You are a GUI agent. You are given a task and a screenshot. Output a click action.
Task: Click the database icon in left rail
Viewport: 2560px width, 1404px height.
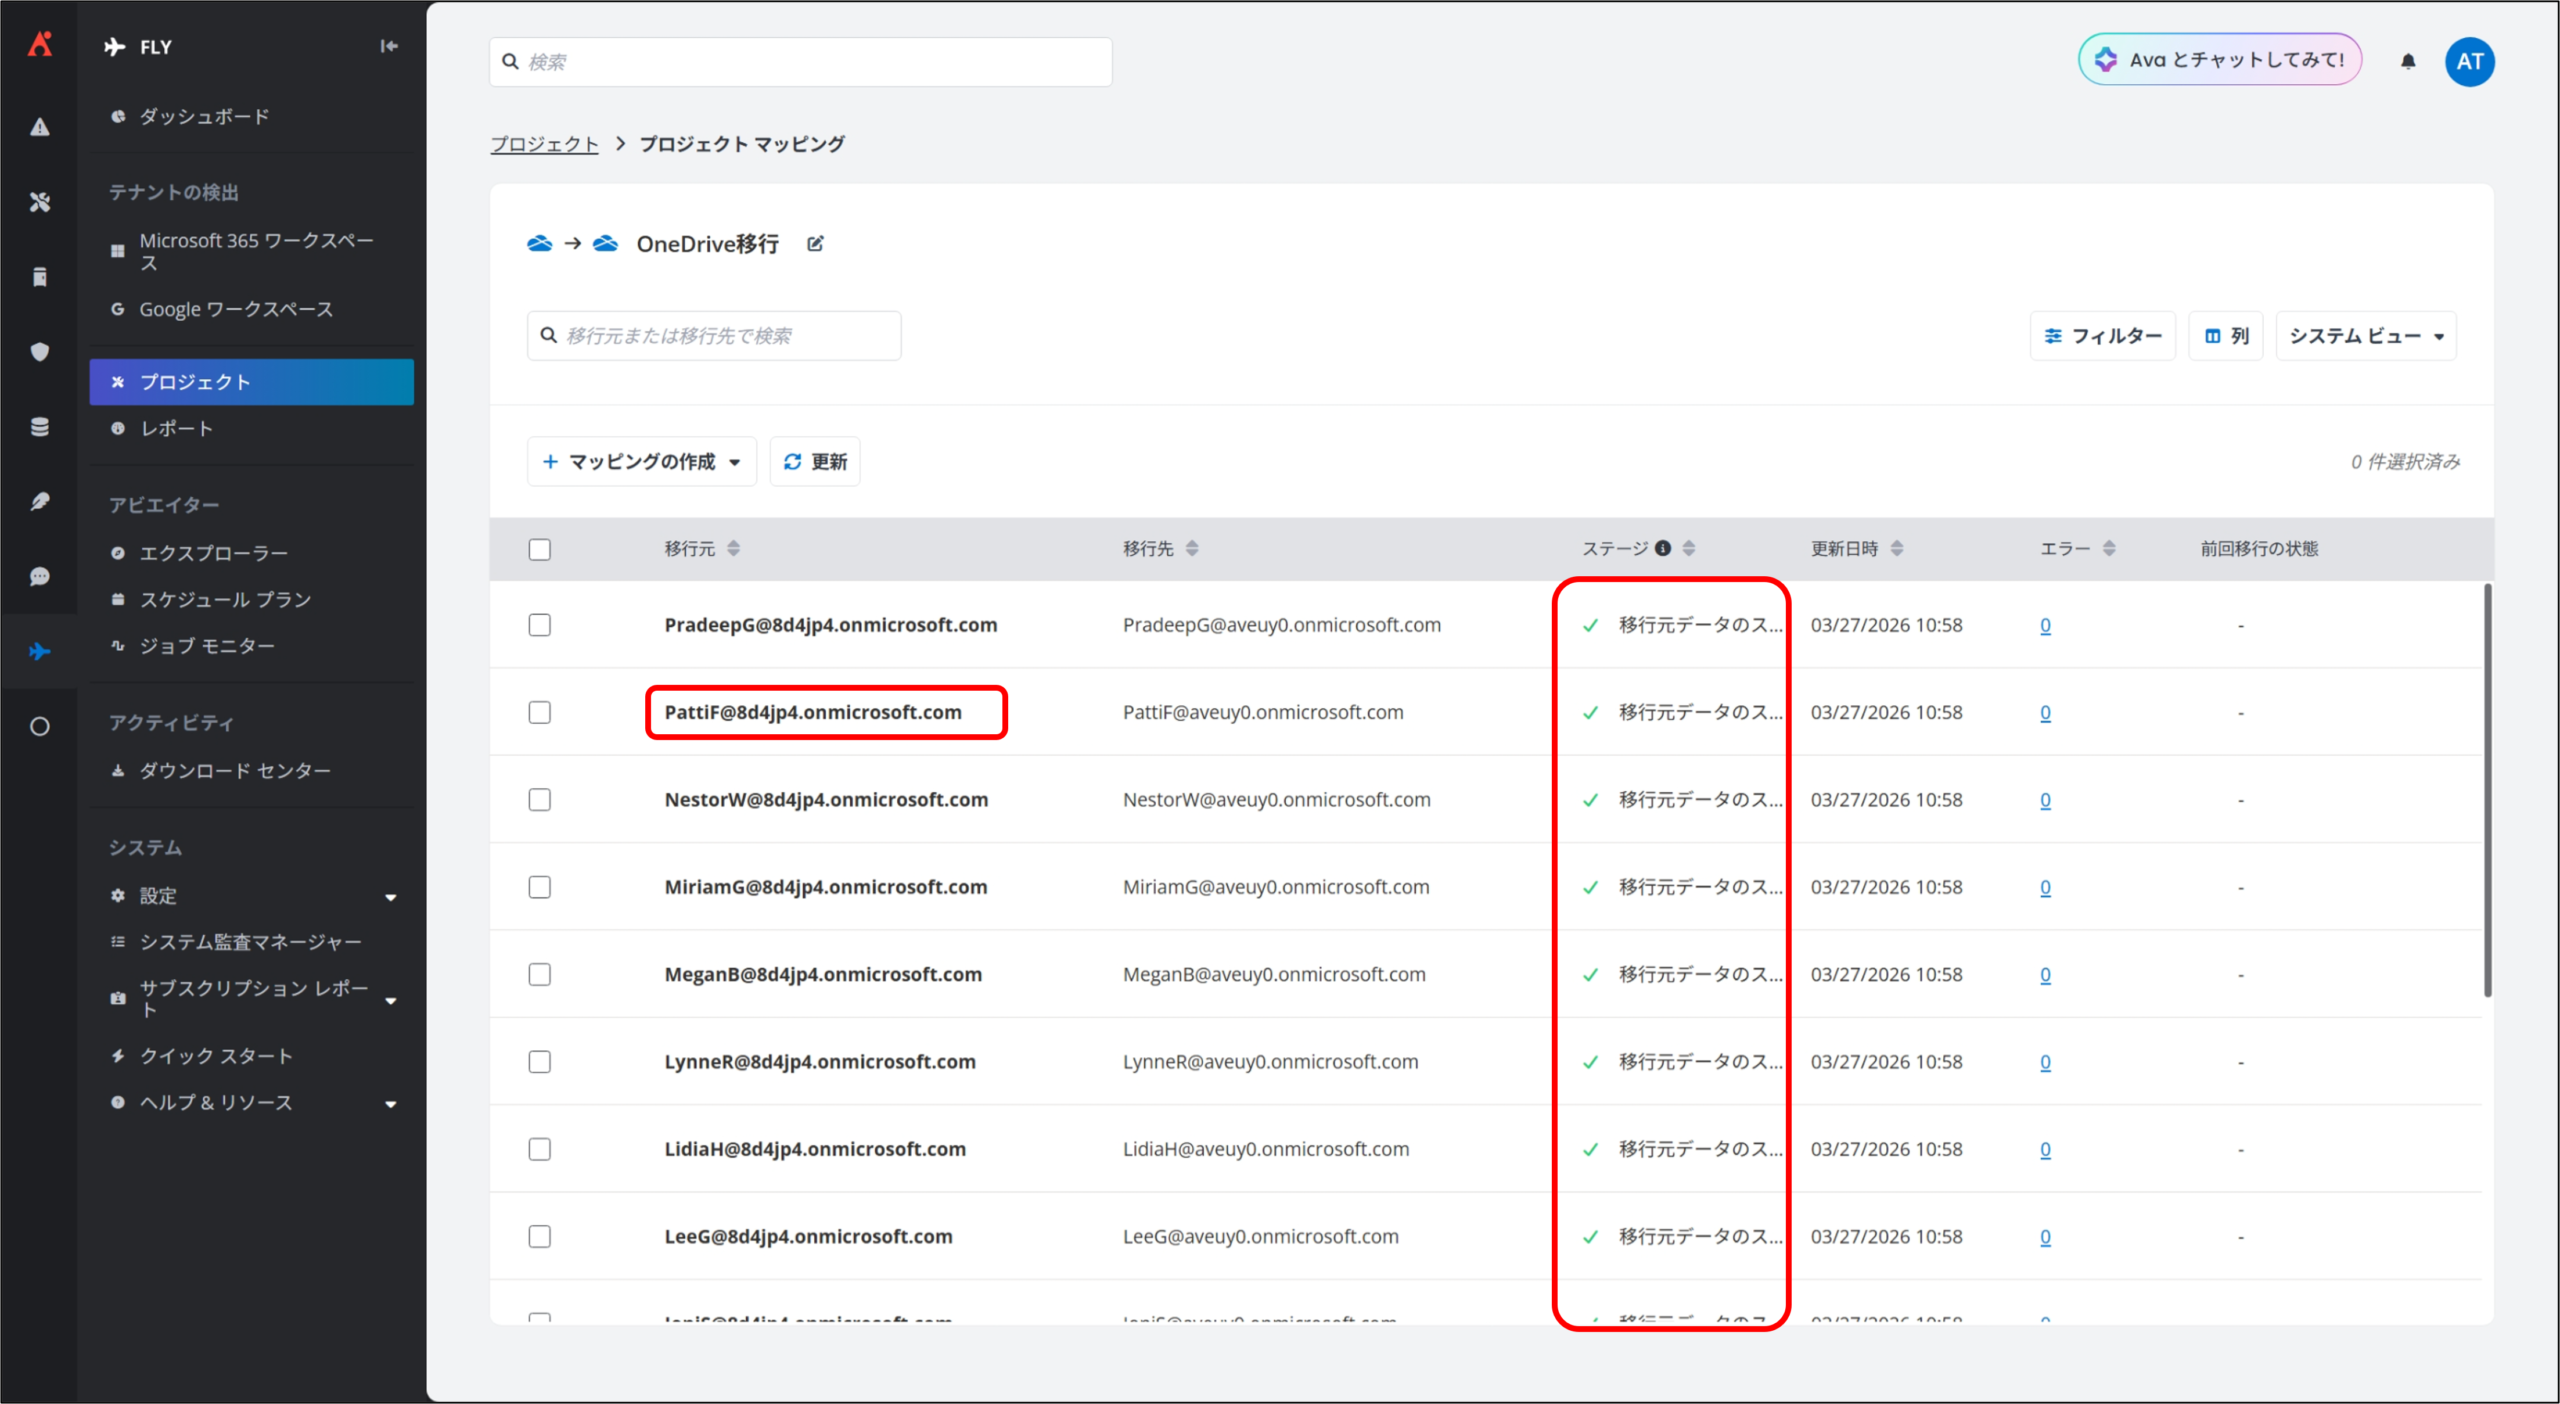click(40, 427)
